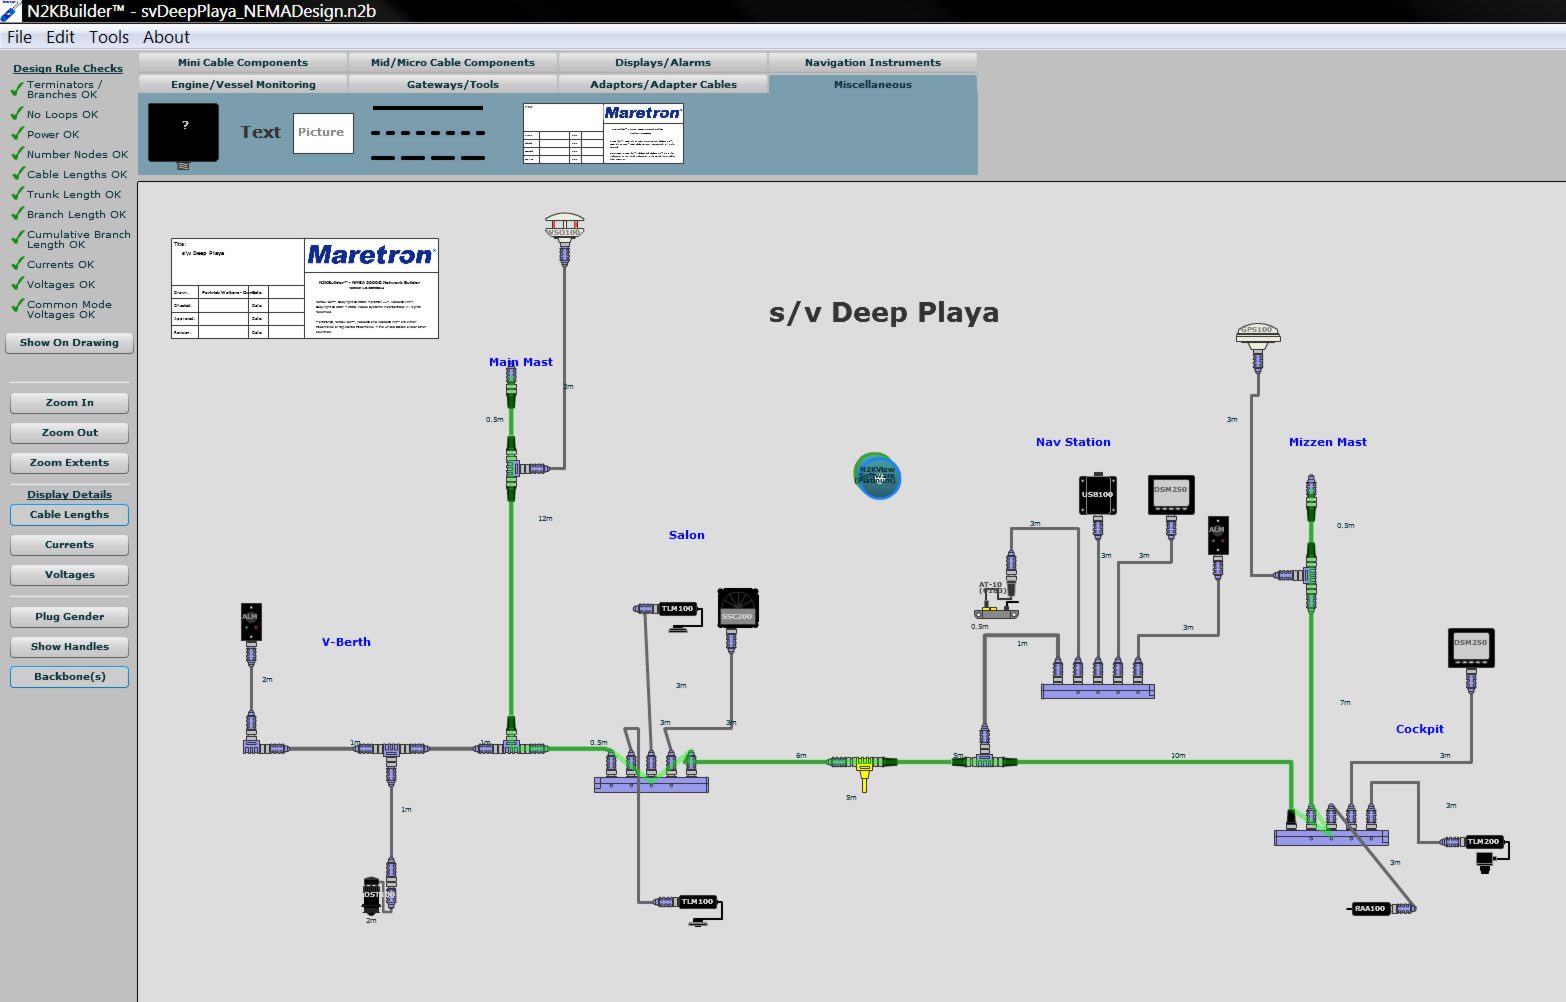
Task: Select the Maretron title block palette item
Action: coord(603,133)
